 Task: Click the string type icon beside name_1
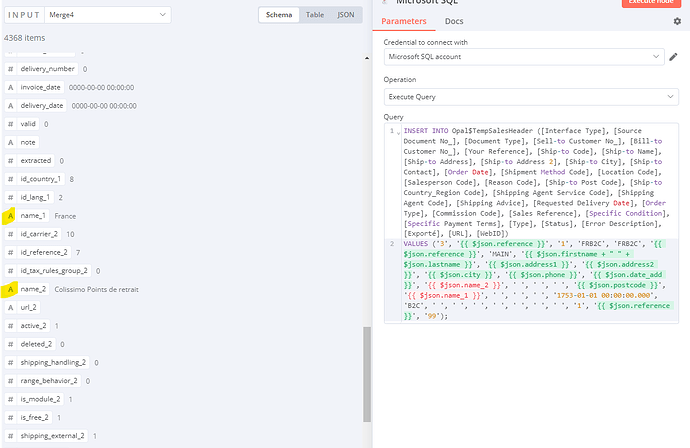click(10, 216)
